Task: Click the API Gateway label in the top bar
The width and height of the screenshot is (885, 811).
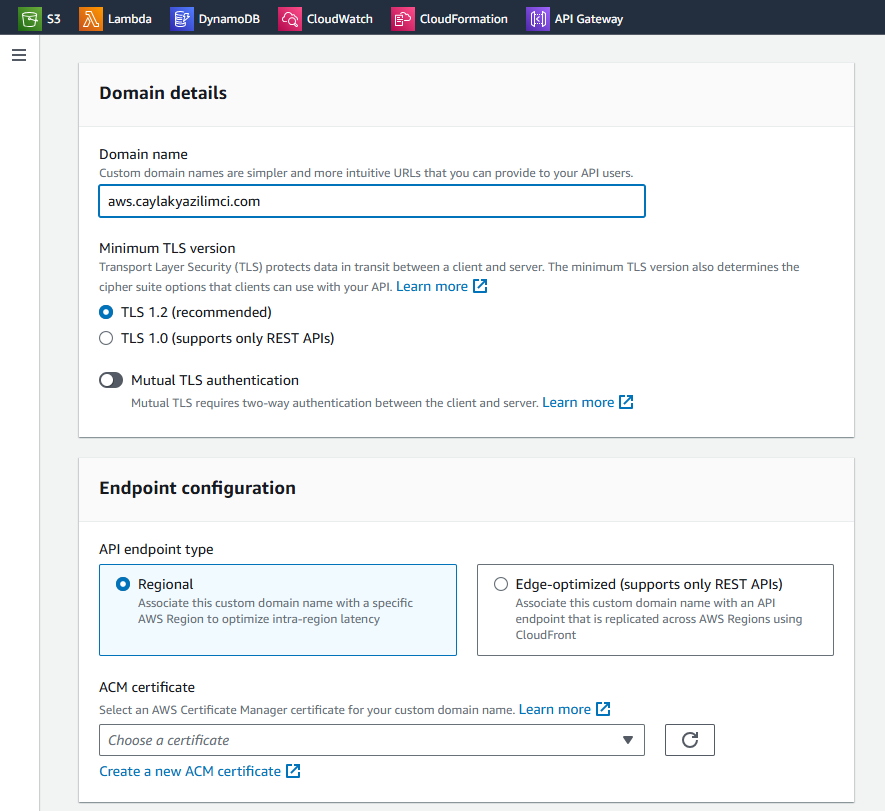Action: (x=589, y=19)
